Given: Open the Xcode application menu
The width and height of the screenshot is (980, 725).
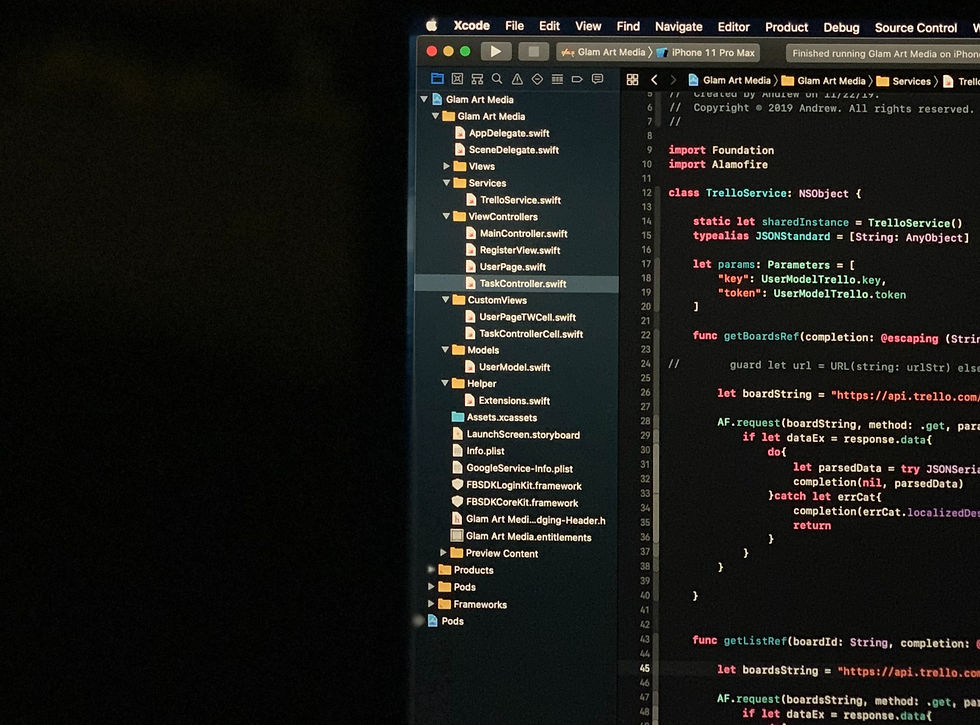Looking at the screenshot, I should point(471,26).
